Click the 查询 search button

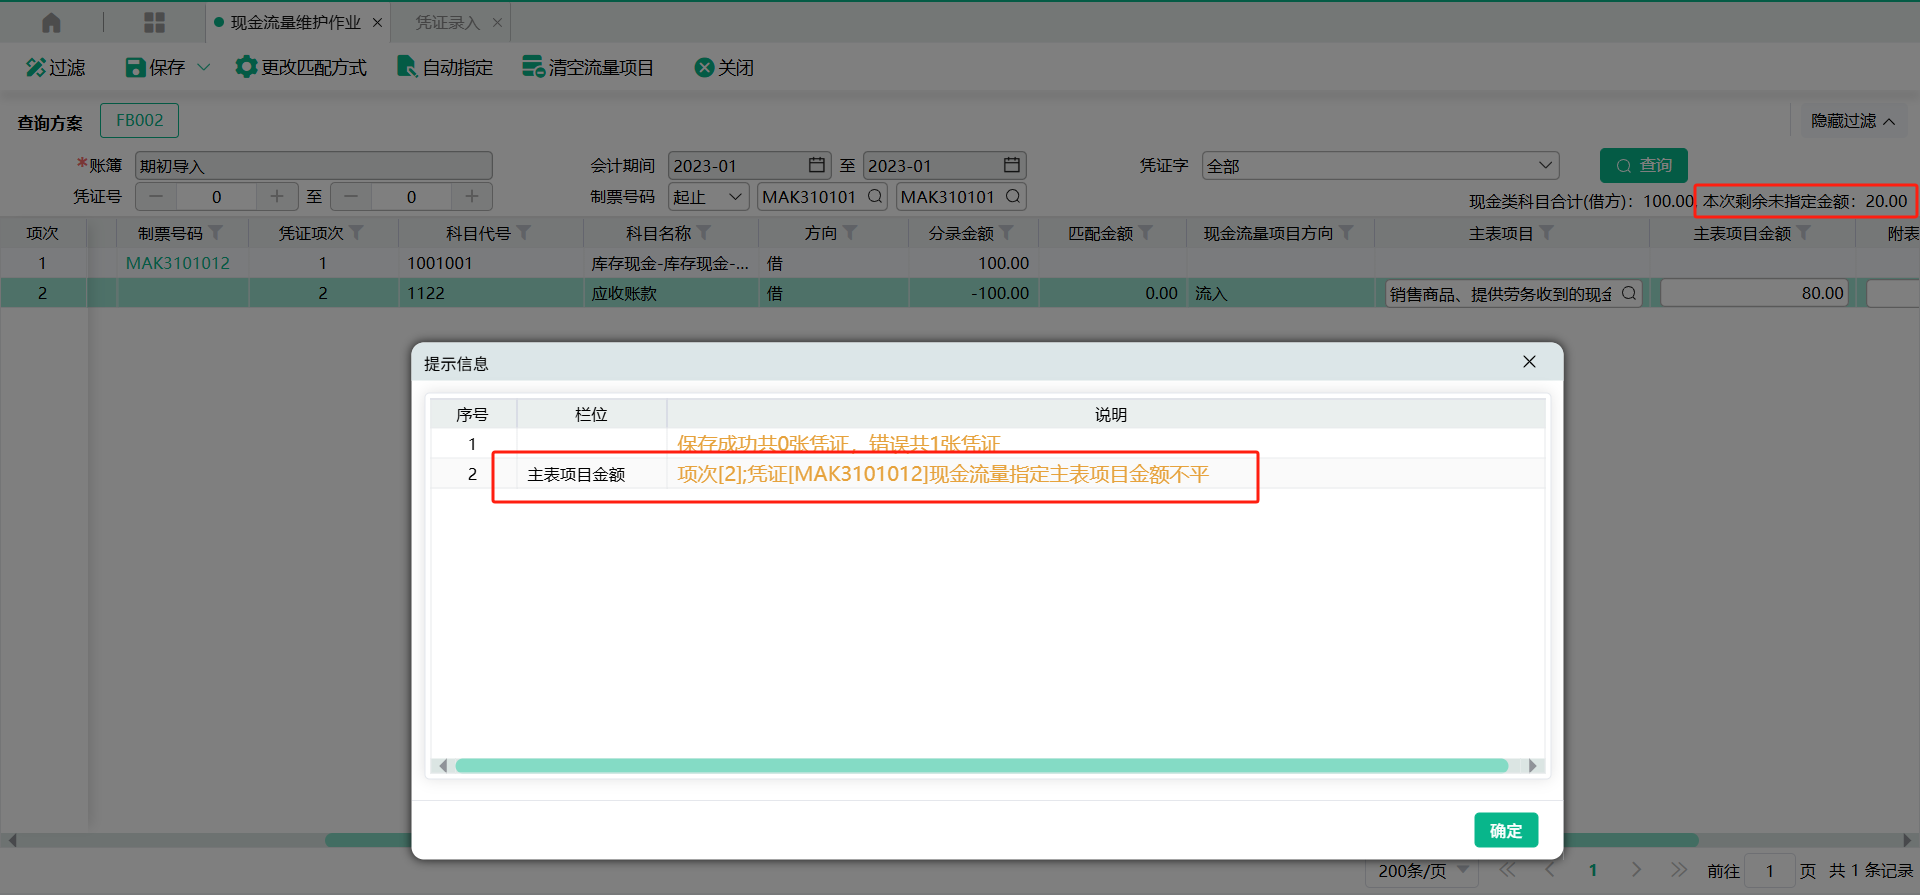pos(1643,165)
